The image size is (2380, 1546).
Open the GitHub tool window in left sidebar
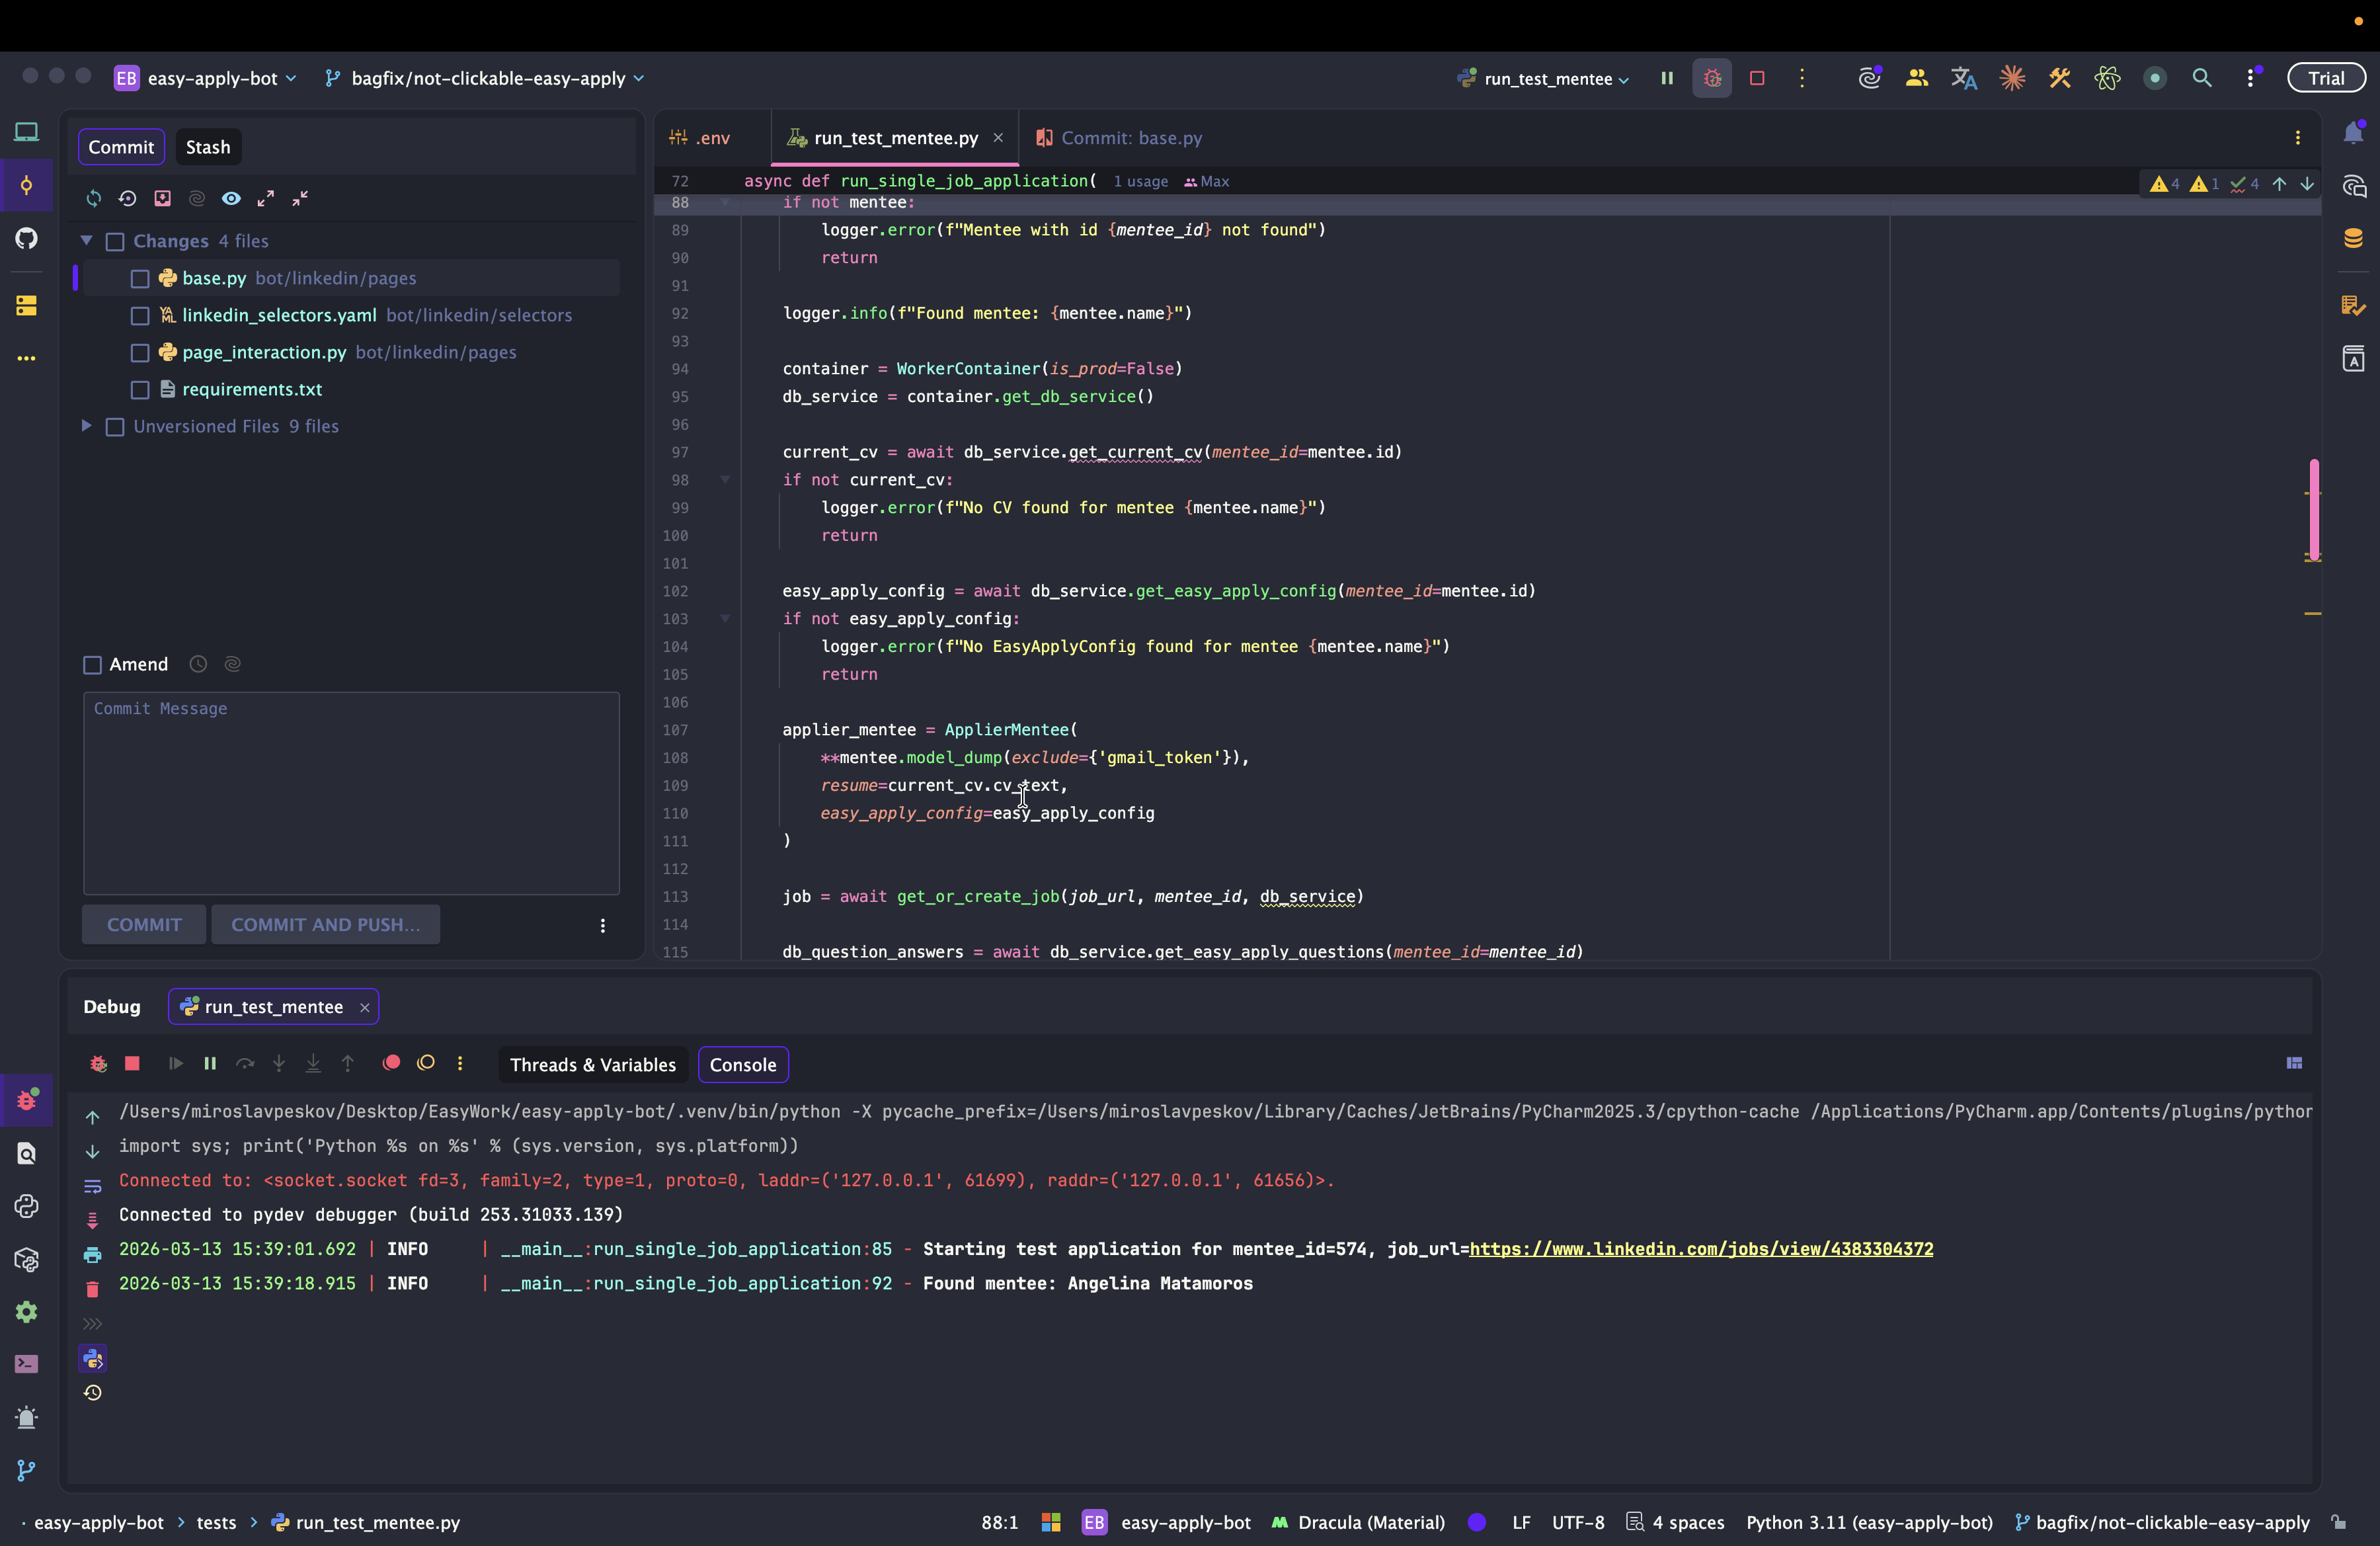tap(27, 238)
